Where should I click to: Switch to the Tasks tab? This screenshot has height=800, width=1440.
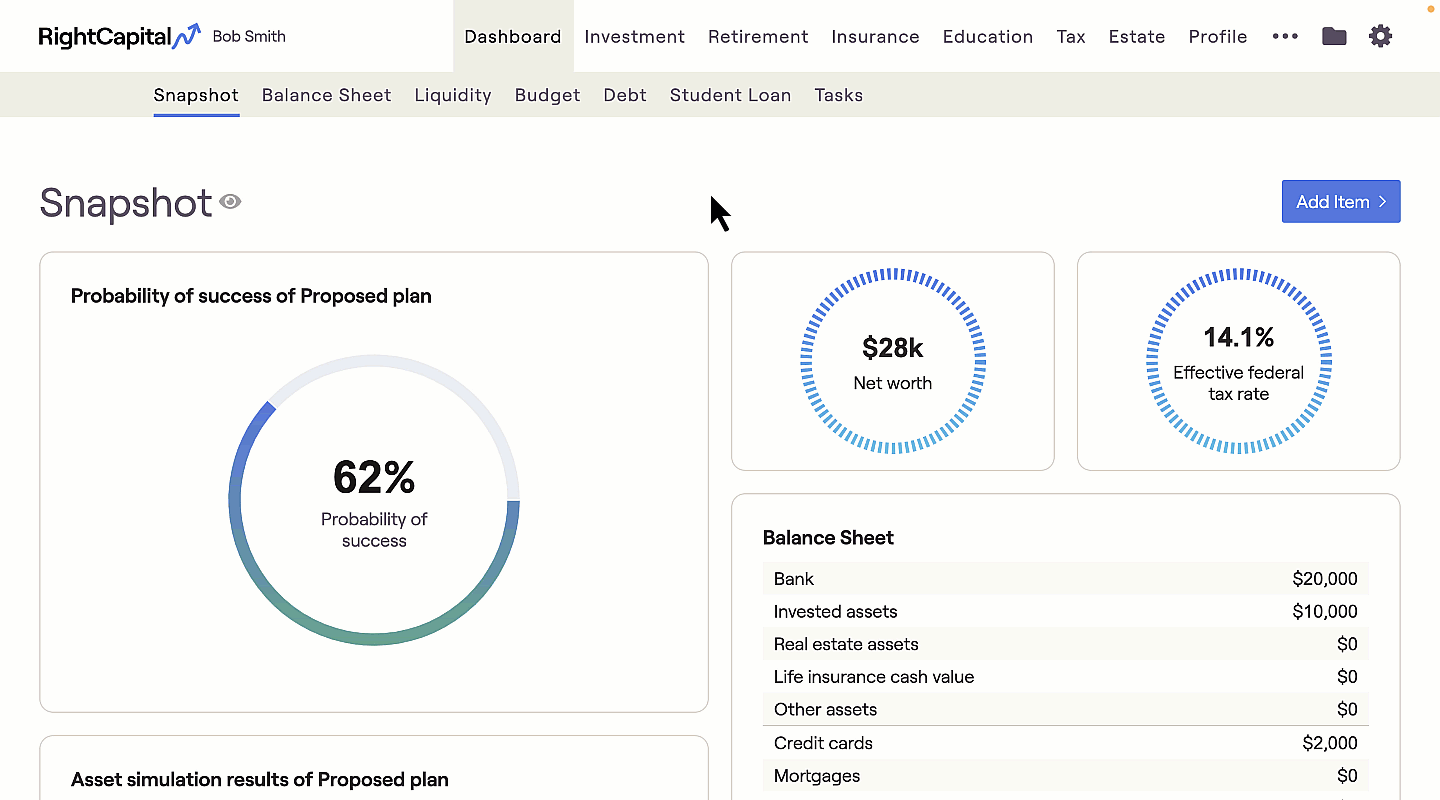(x=839, y=95)
